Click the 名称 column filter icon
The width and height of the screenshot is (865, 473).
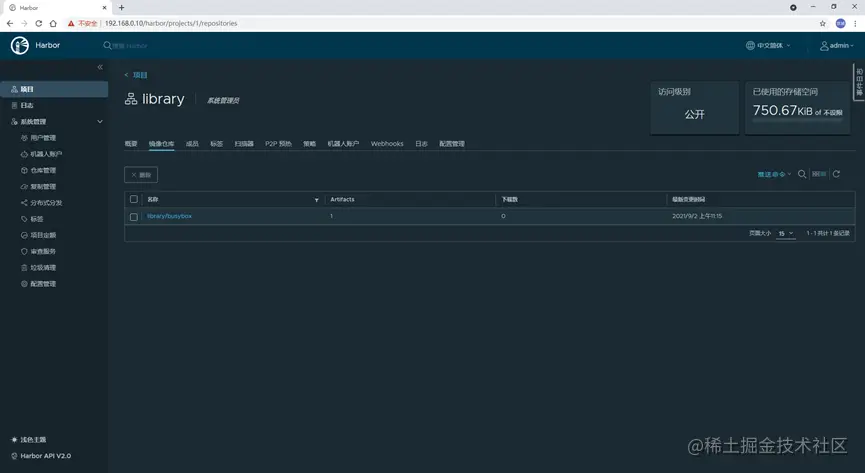tap(317, 200)
